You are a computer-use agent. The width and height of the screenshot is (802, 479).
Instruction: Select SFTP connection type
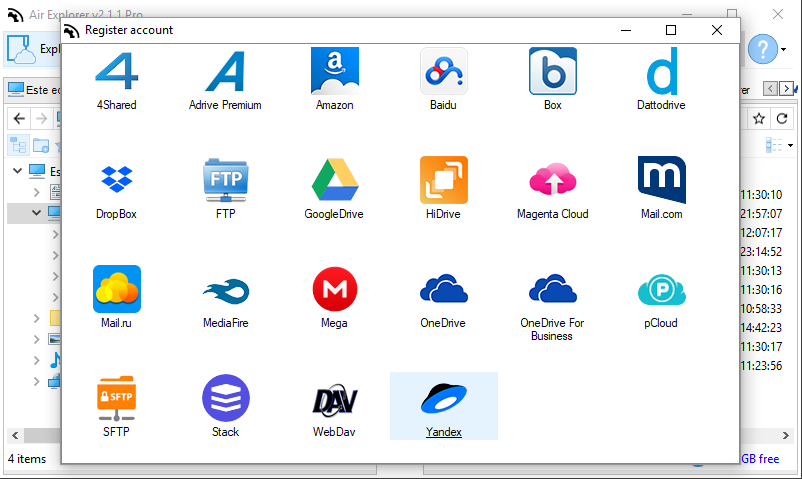(117, 406)
